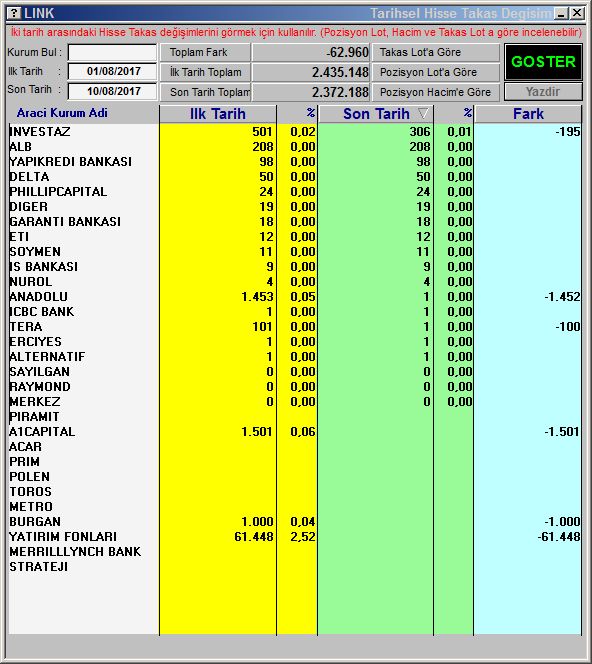
Task: Click the Yazdir print button
Action: pos(543,92)
